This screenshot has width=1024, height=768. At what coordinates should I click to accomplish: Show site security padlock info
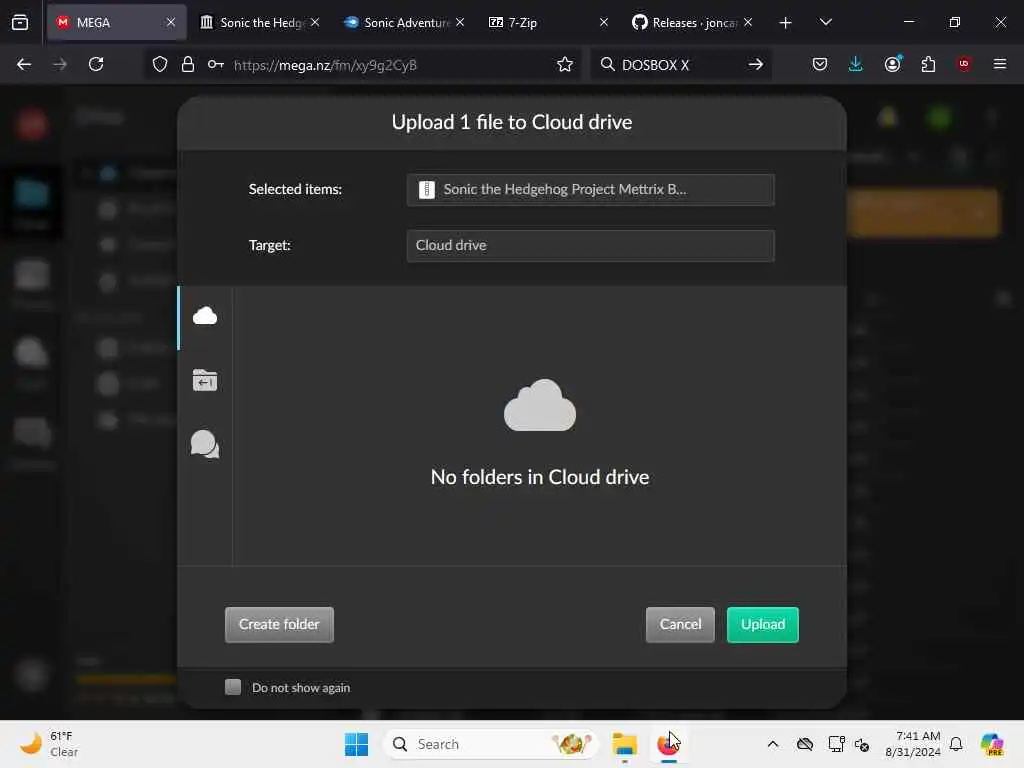188,64
